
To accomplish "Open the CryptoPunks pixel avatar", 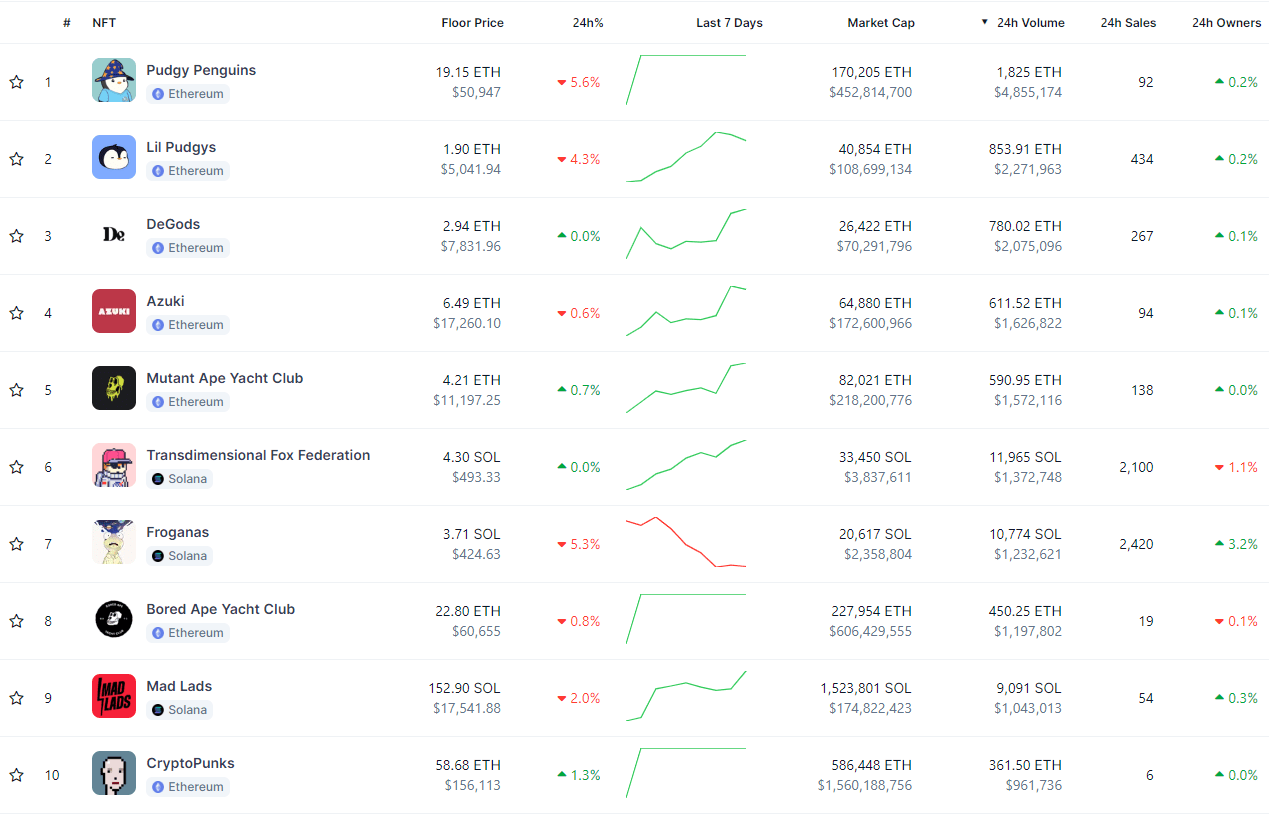I will [x=114, y=773].
